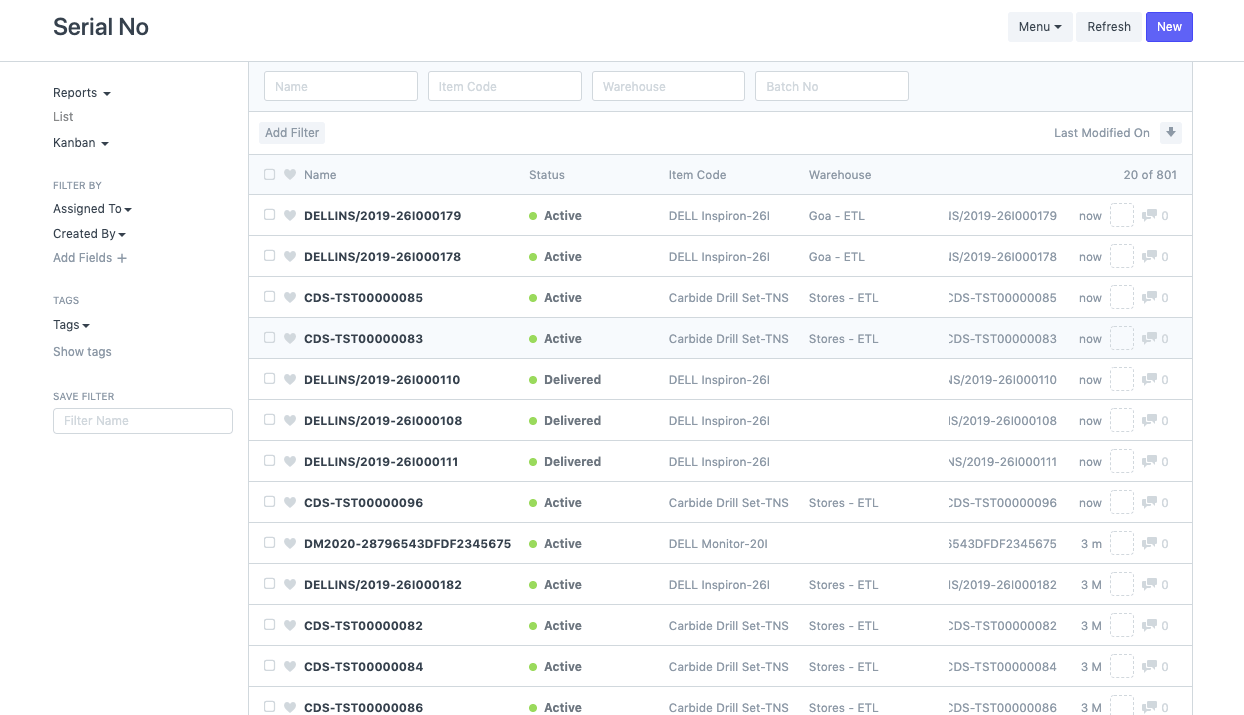Open Assigned To filter dropdown

pos(92,209)
